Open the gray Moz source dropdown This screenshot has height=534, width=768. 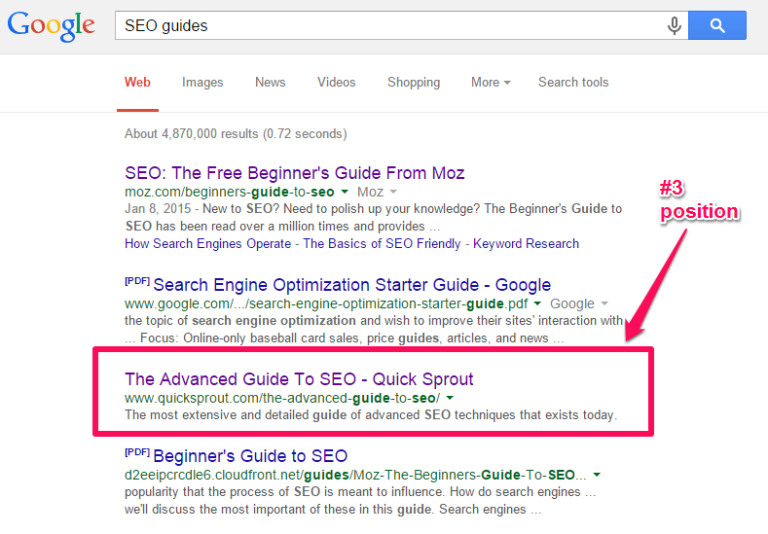[x=393, y=192]
